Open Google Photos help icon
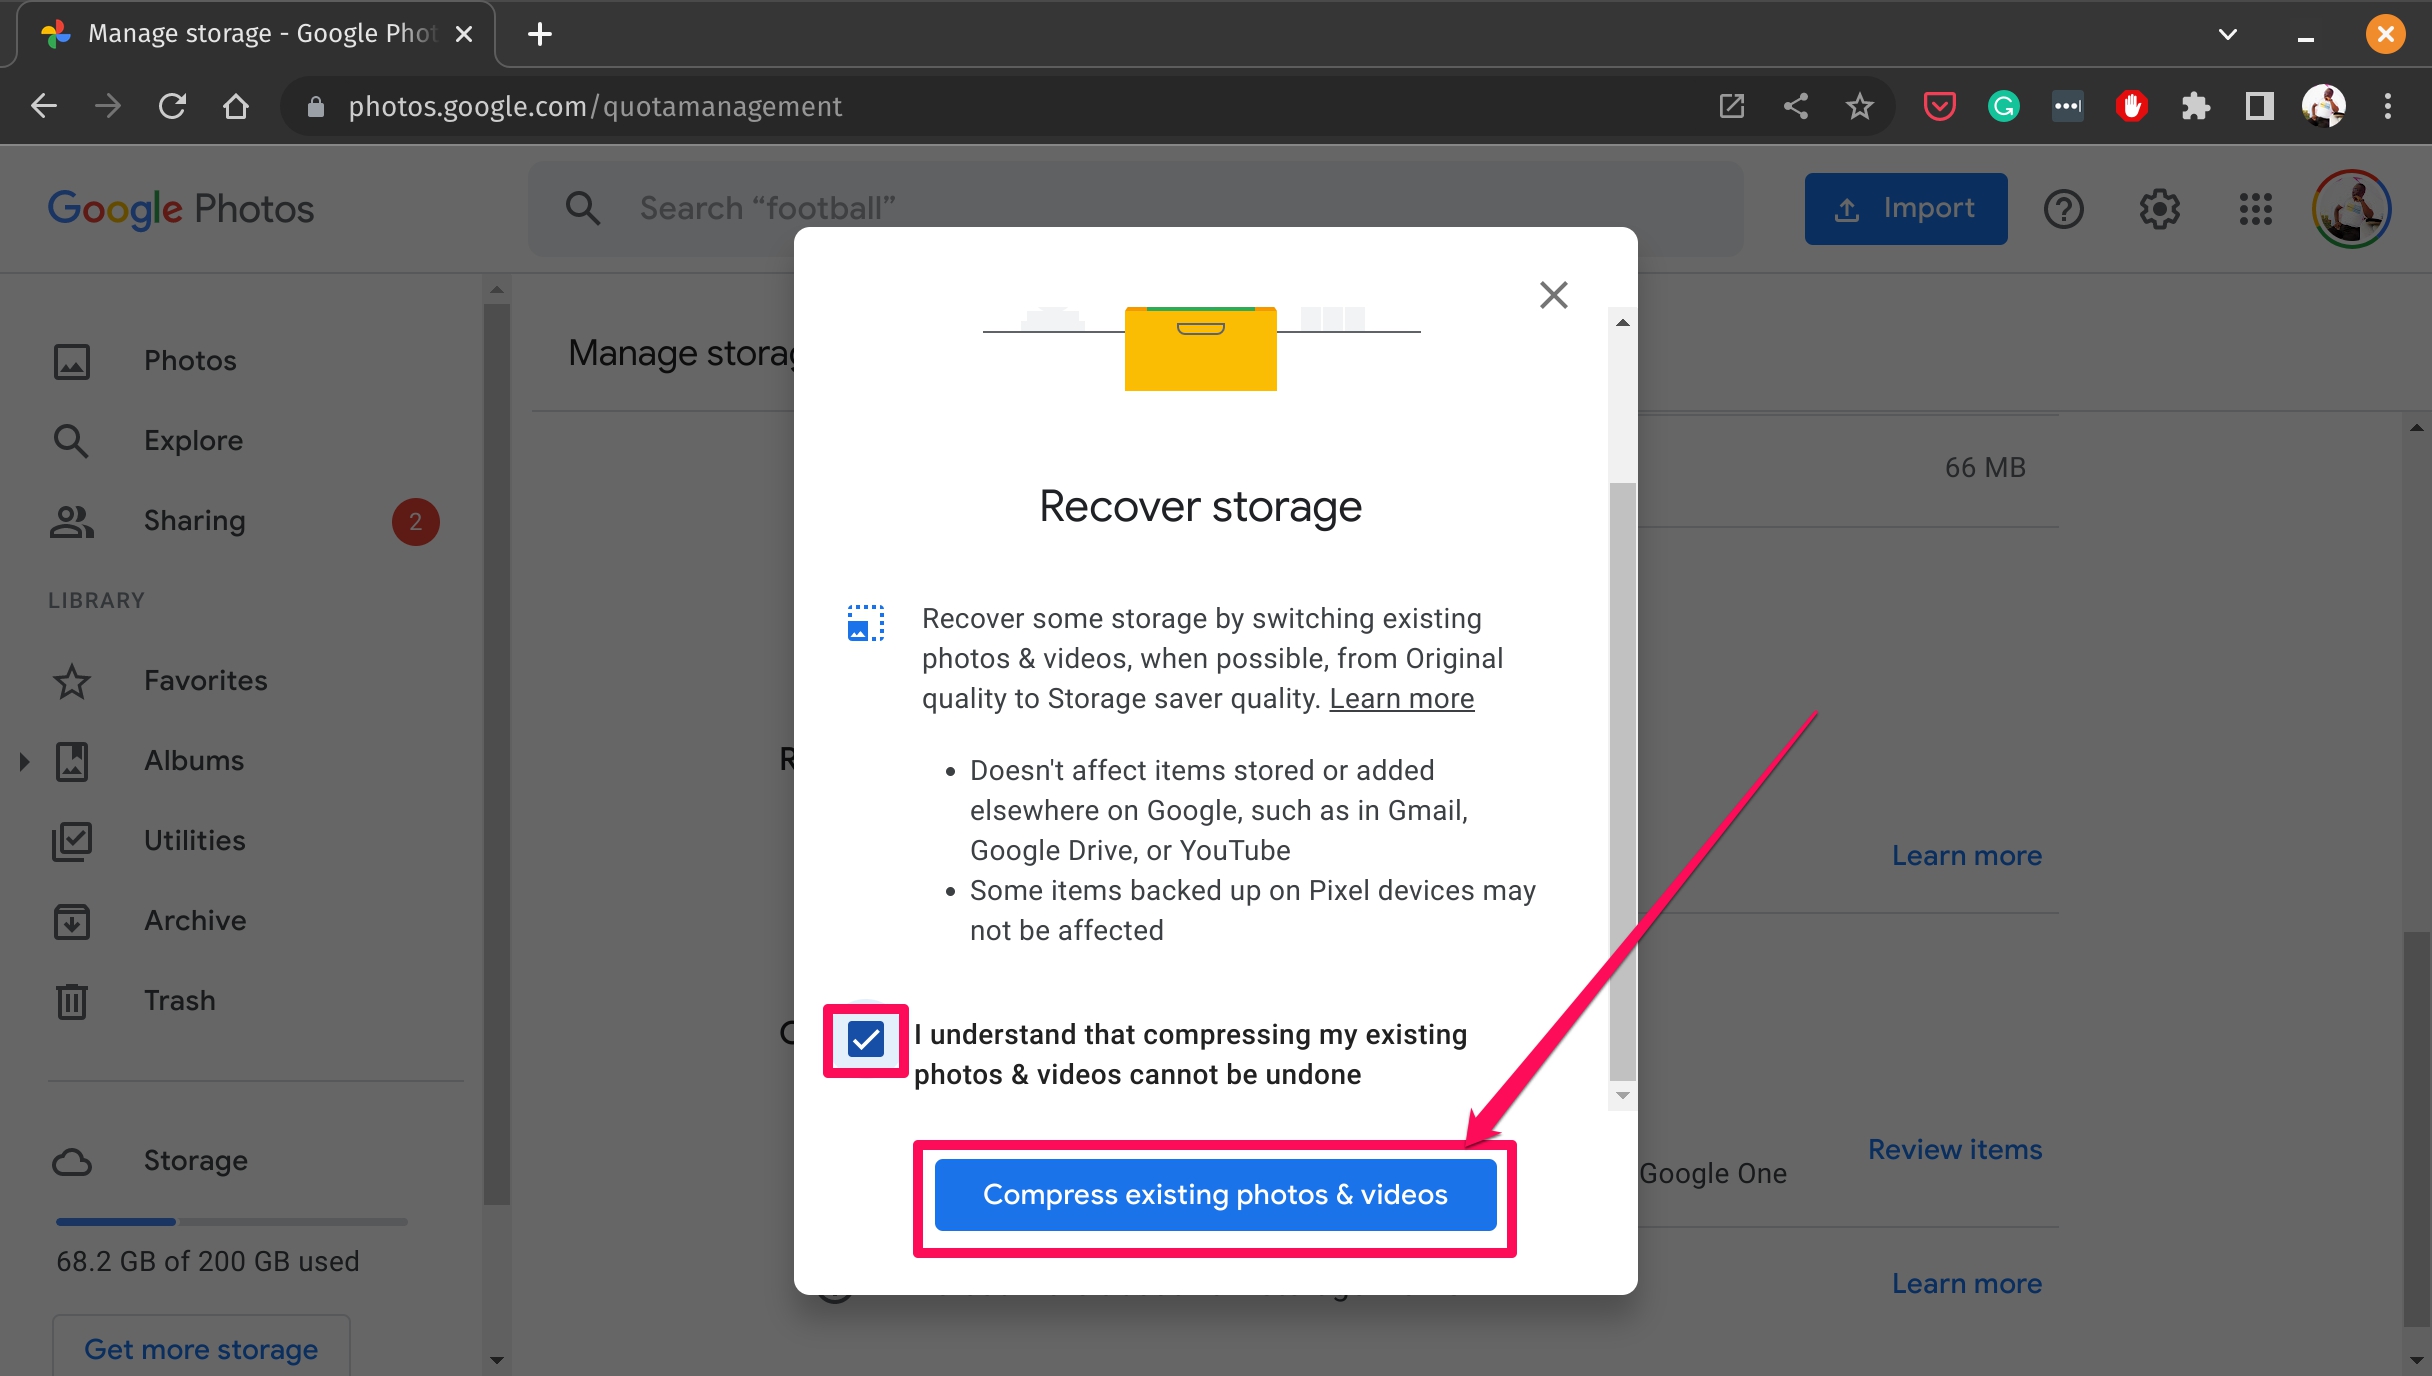The image size is (2432, 1376). click(x=2063, y=209)
